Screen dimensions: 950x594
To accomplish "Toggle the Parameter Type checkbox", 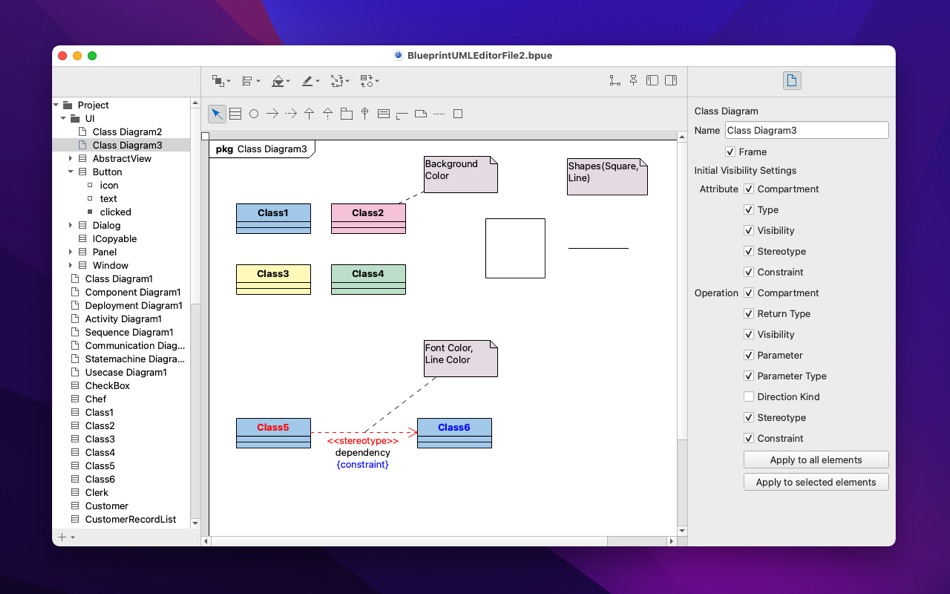I will [749, 376].
